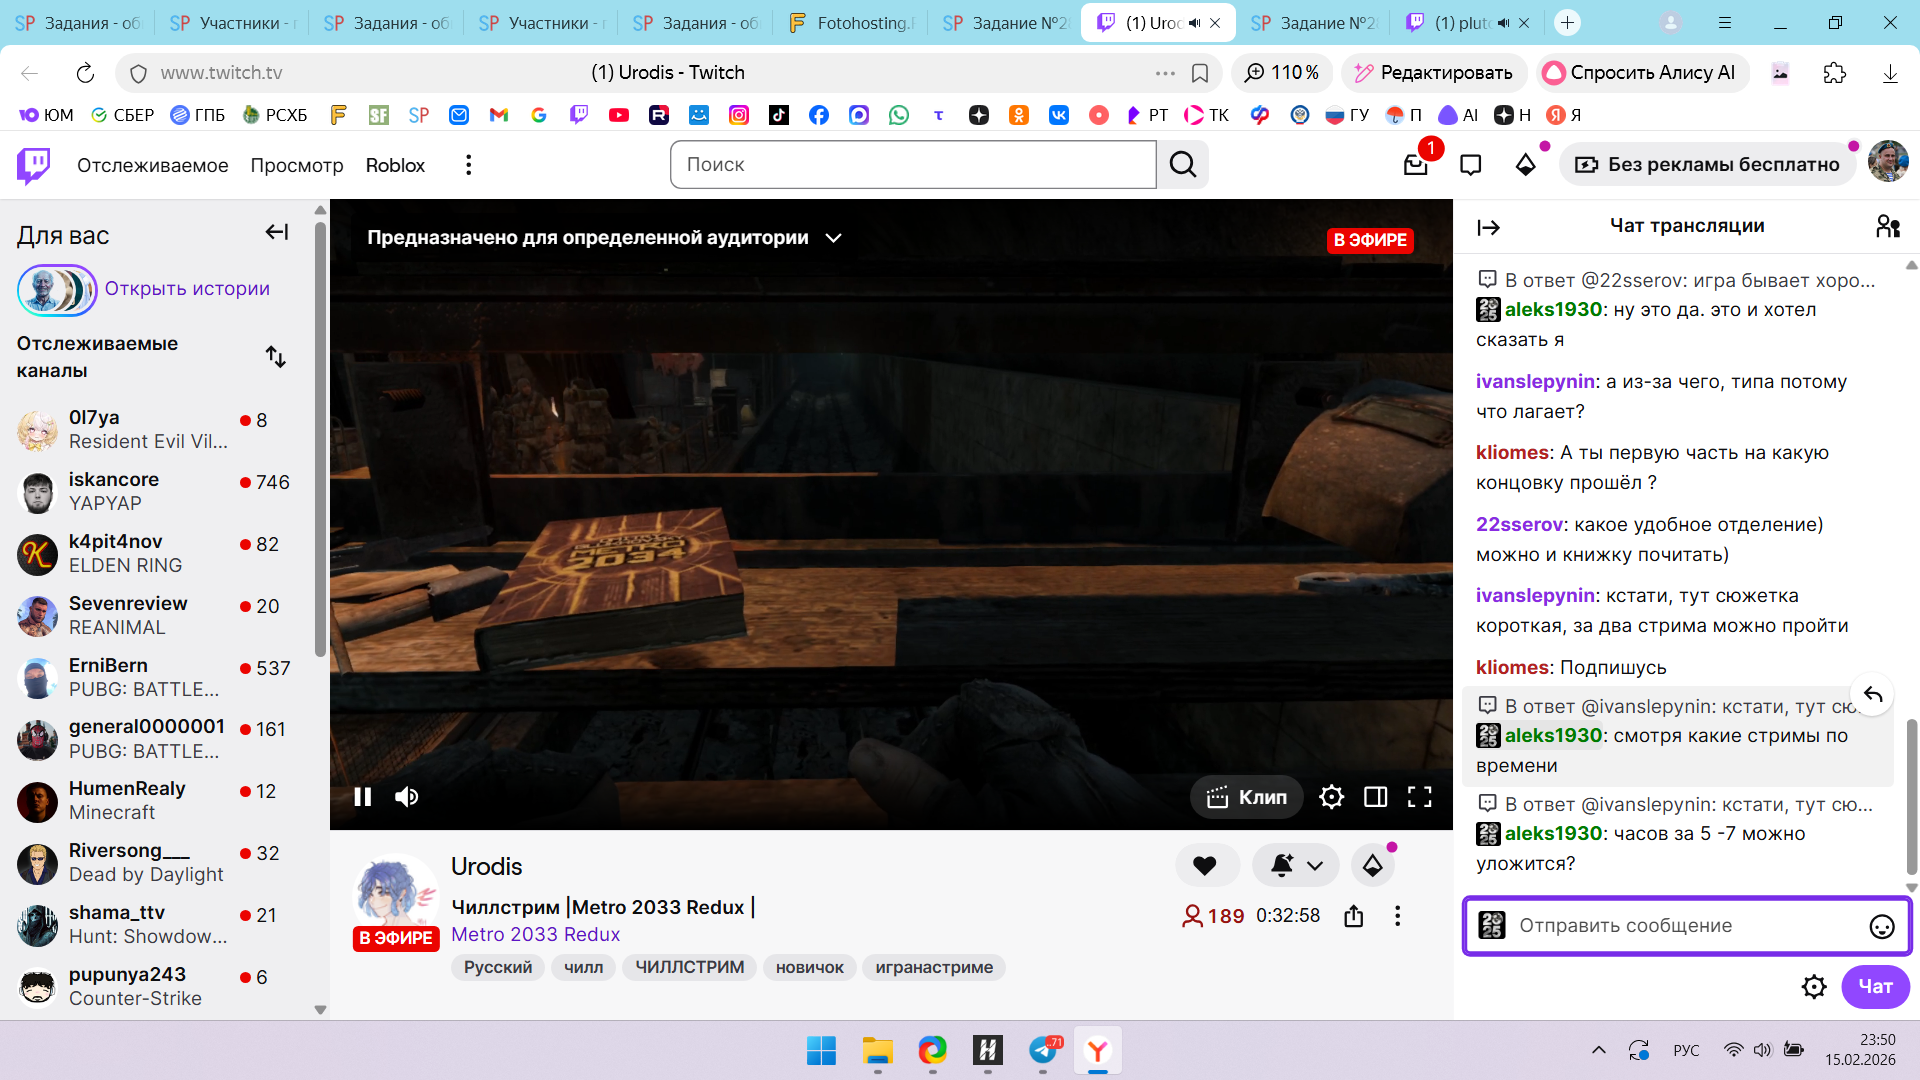The image size is (1920, 1080).
Task: Open whispers chat bubble icon
Action: tap(1470, 165)
